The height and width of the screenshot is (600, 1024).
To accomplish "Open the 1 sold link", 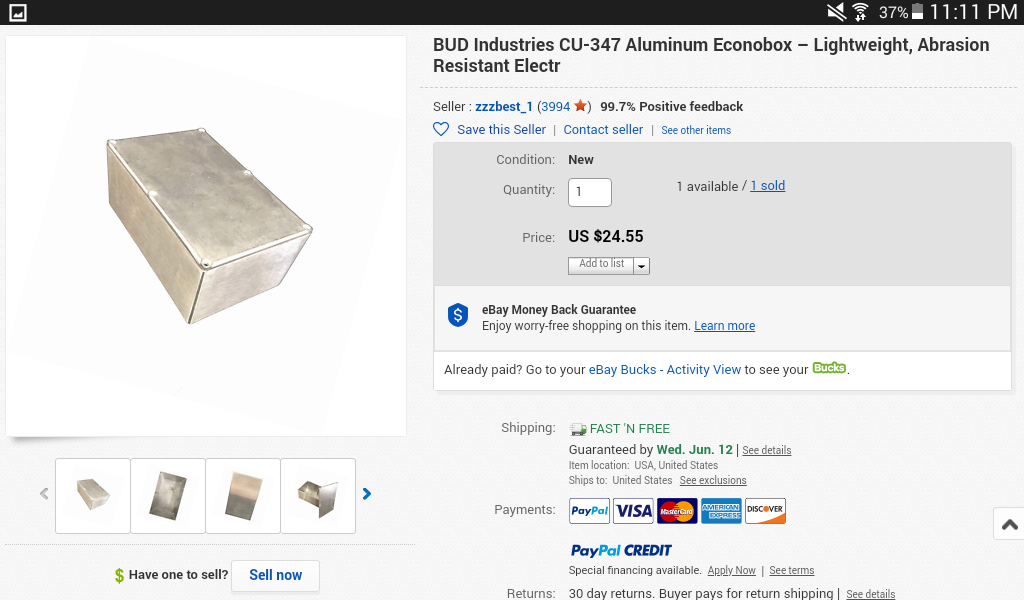I will tap(768, 186).
